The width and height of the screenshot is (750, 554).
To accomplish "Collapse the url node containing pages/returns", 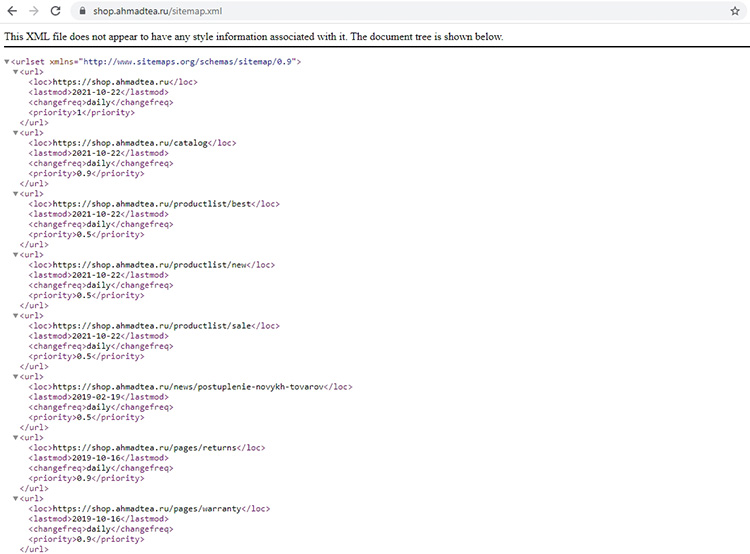I will (x=16, y=438).
